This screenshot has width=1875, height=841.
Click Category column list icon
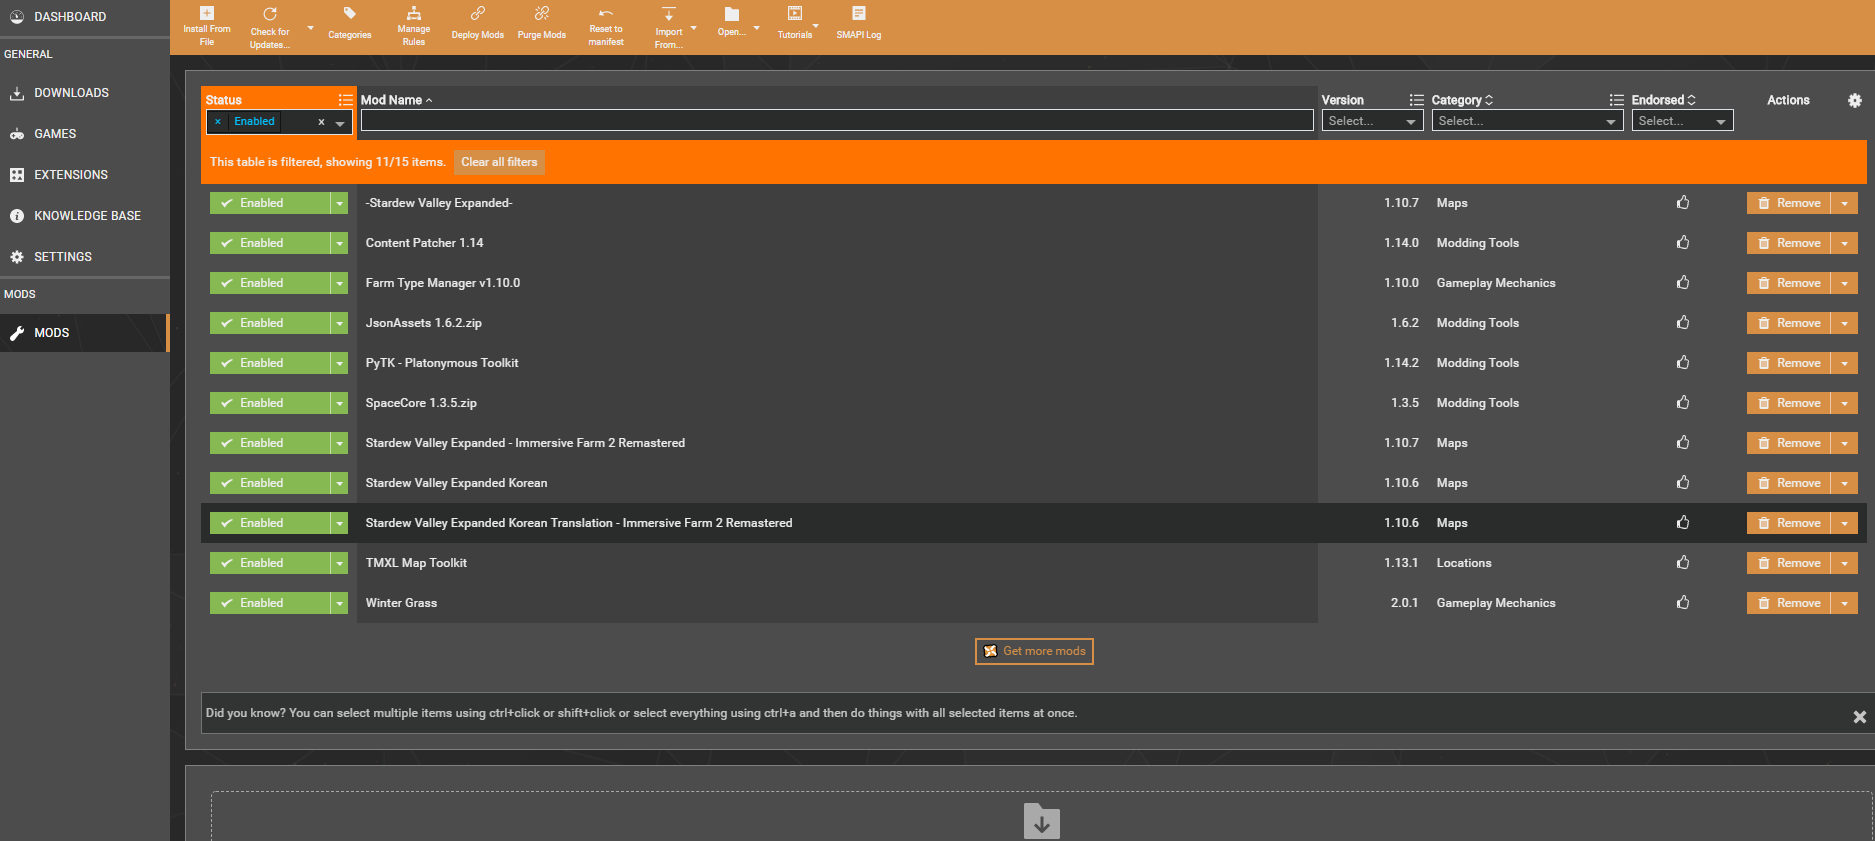[x=1616, y=100]
